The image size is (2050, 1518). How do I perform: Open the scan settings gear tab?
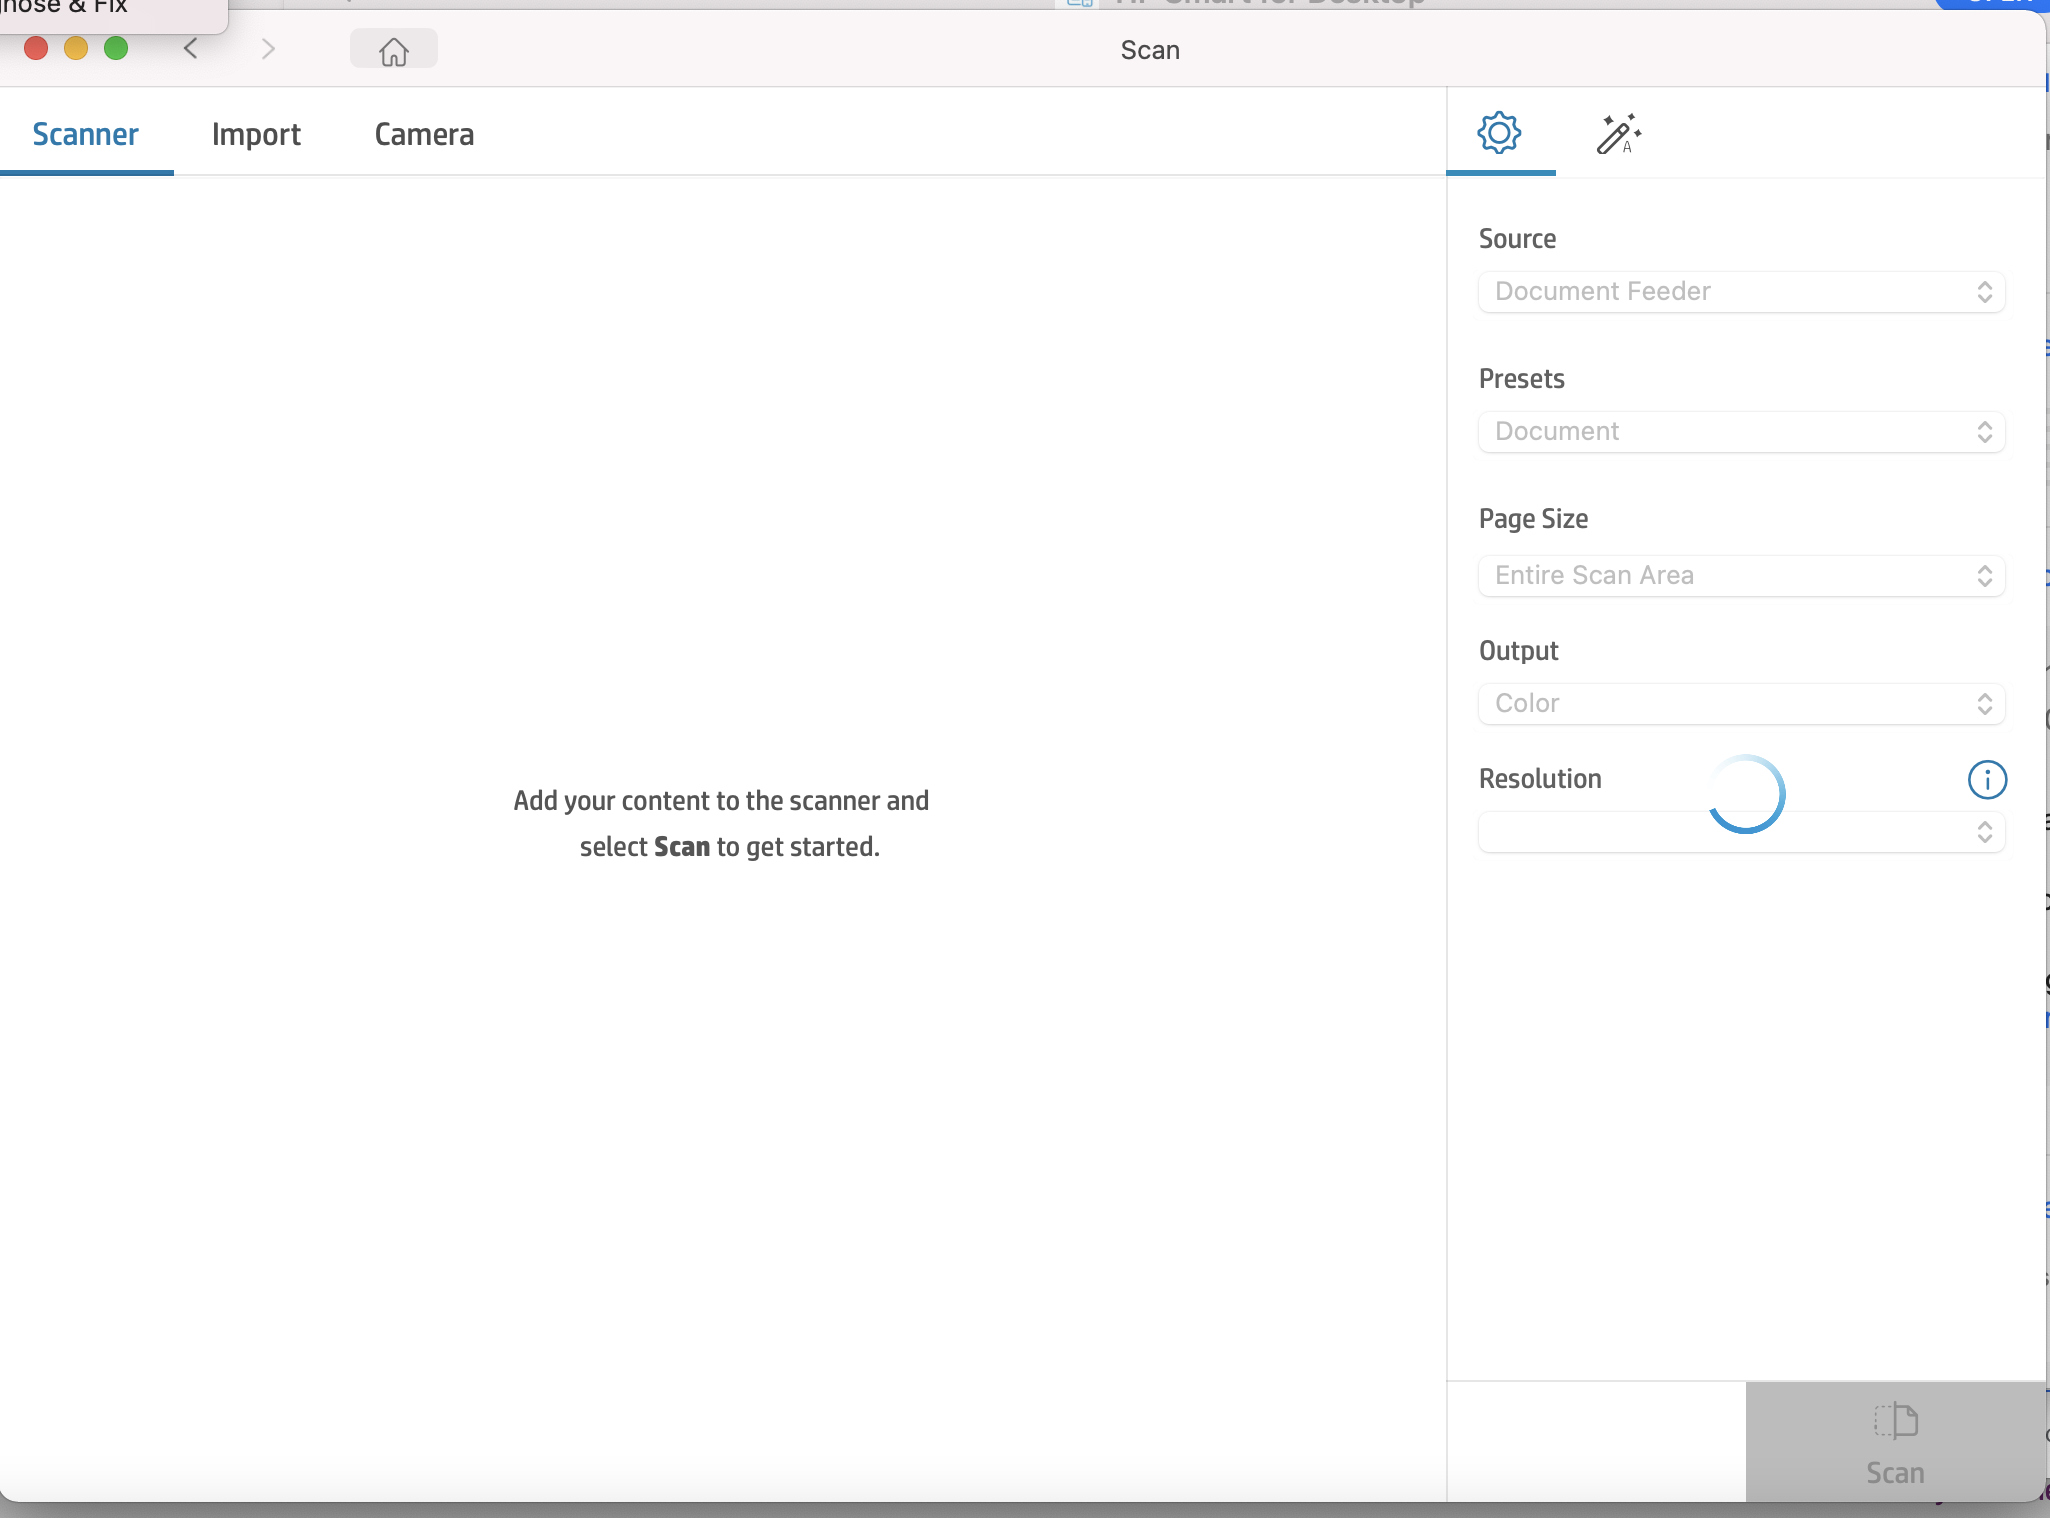tap(1499, 133)
